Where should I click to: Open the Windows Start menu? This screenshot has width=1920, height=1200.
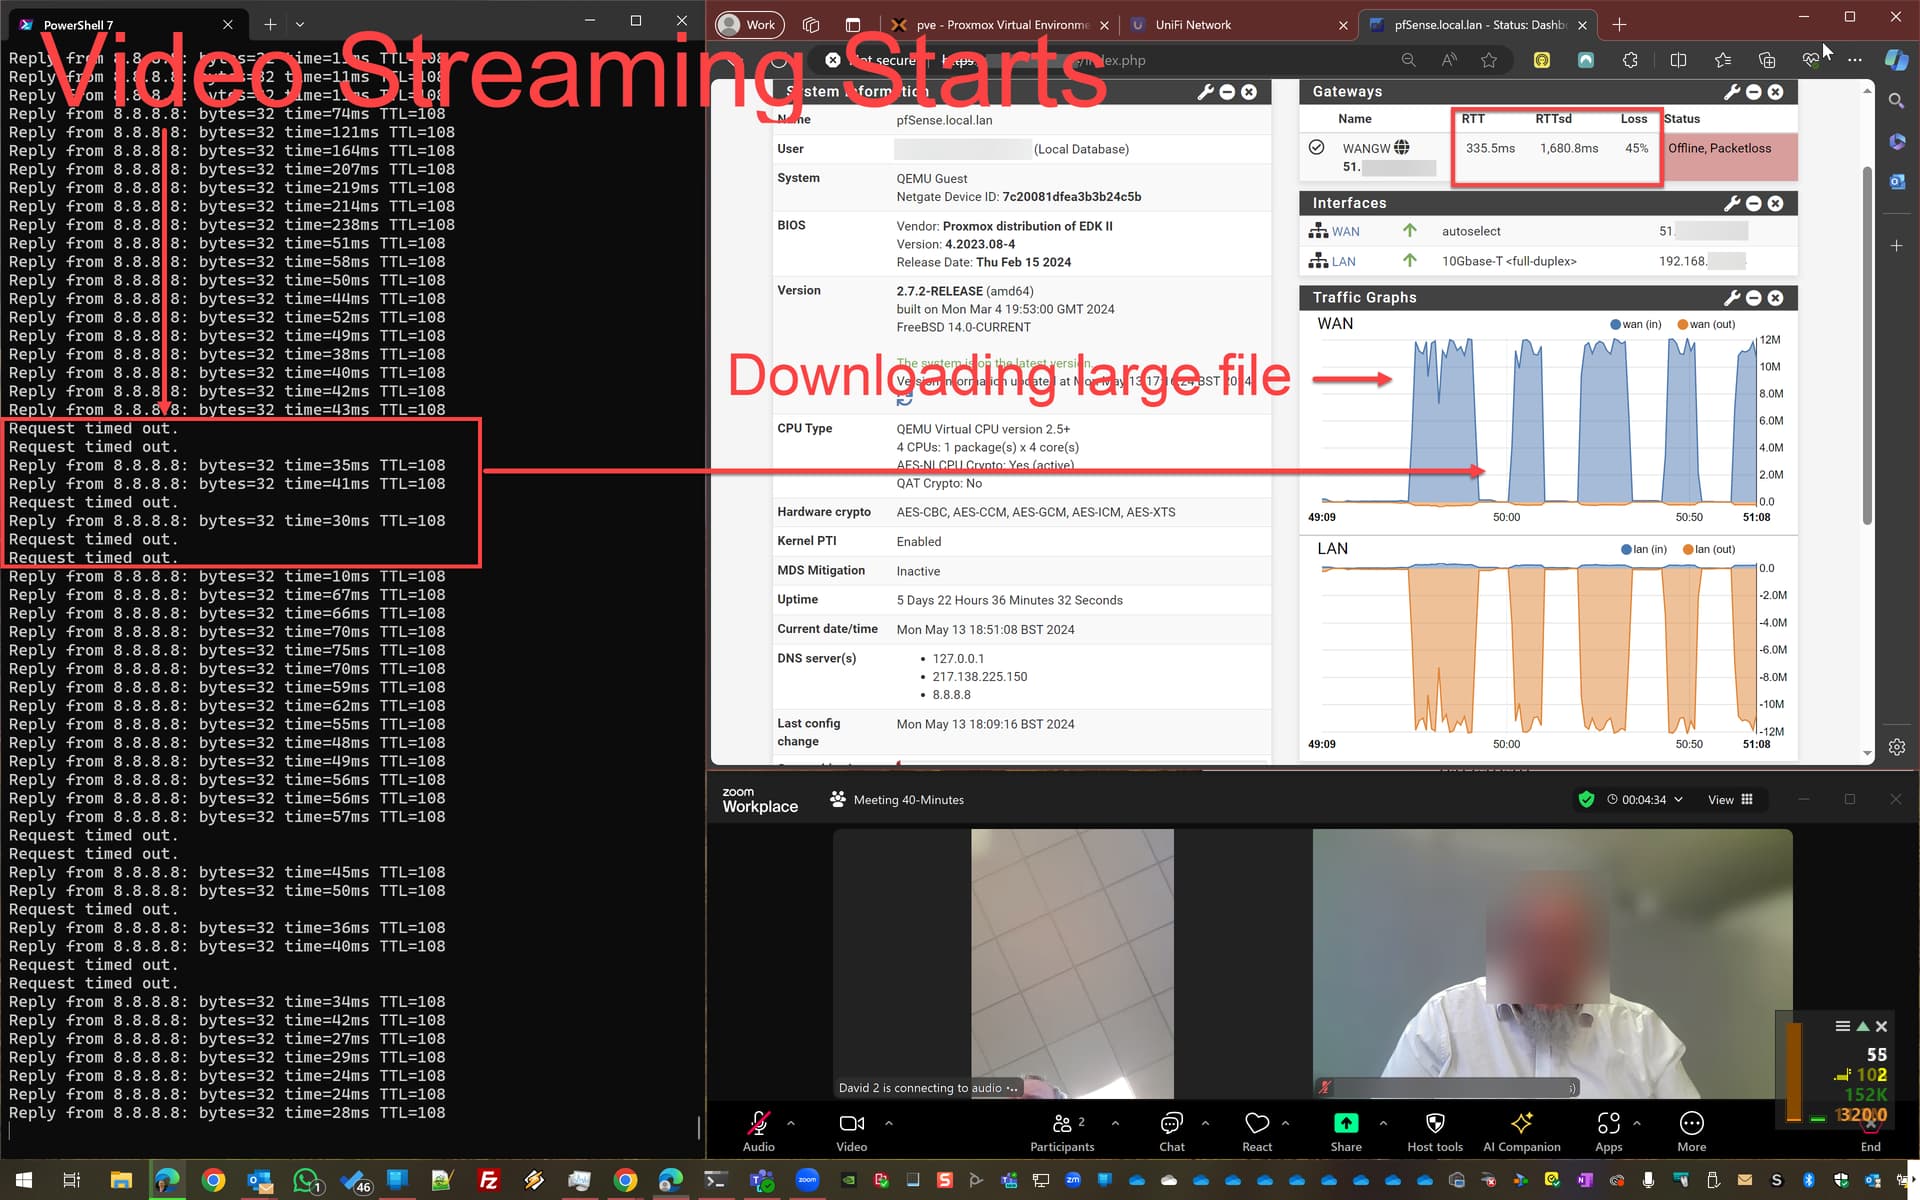tap(24, 1181)
